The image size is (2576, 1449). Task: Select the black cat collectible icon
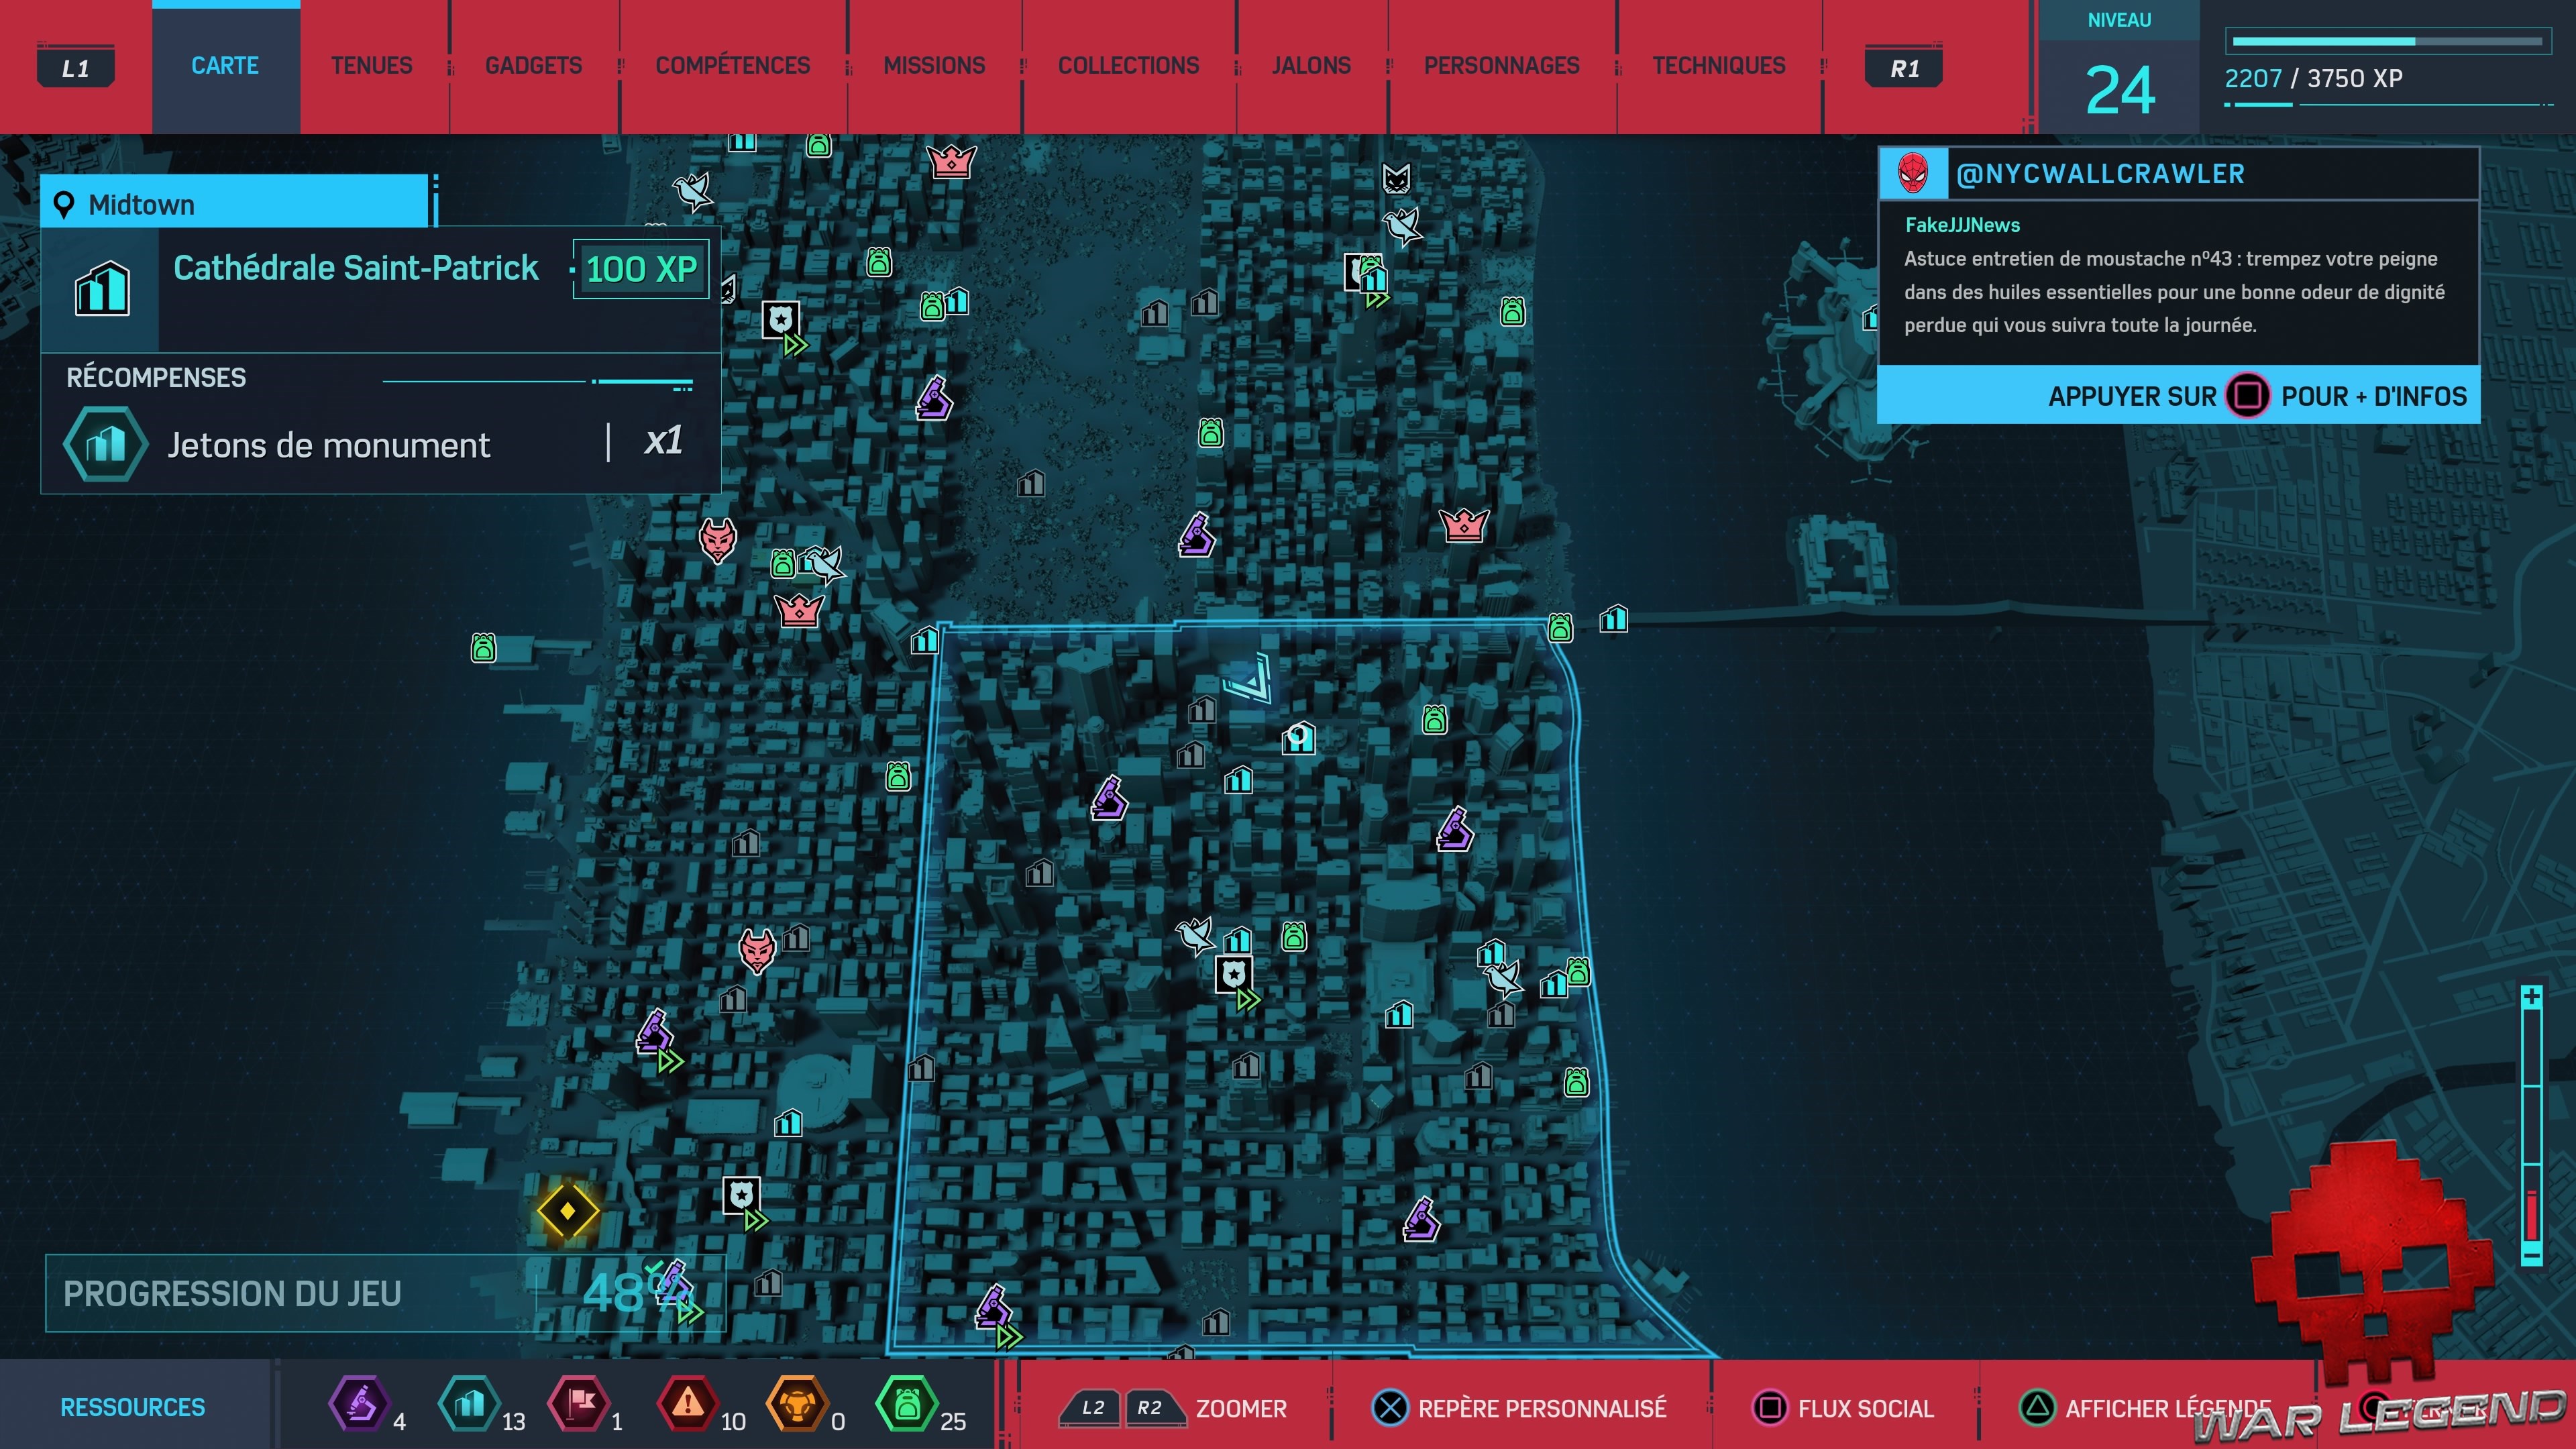pos(1396,179)
